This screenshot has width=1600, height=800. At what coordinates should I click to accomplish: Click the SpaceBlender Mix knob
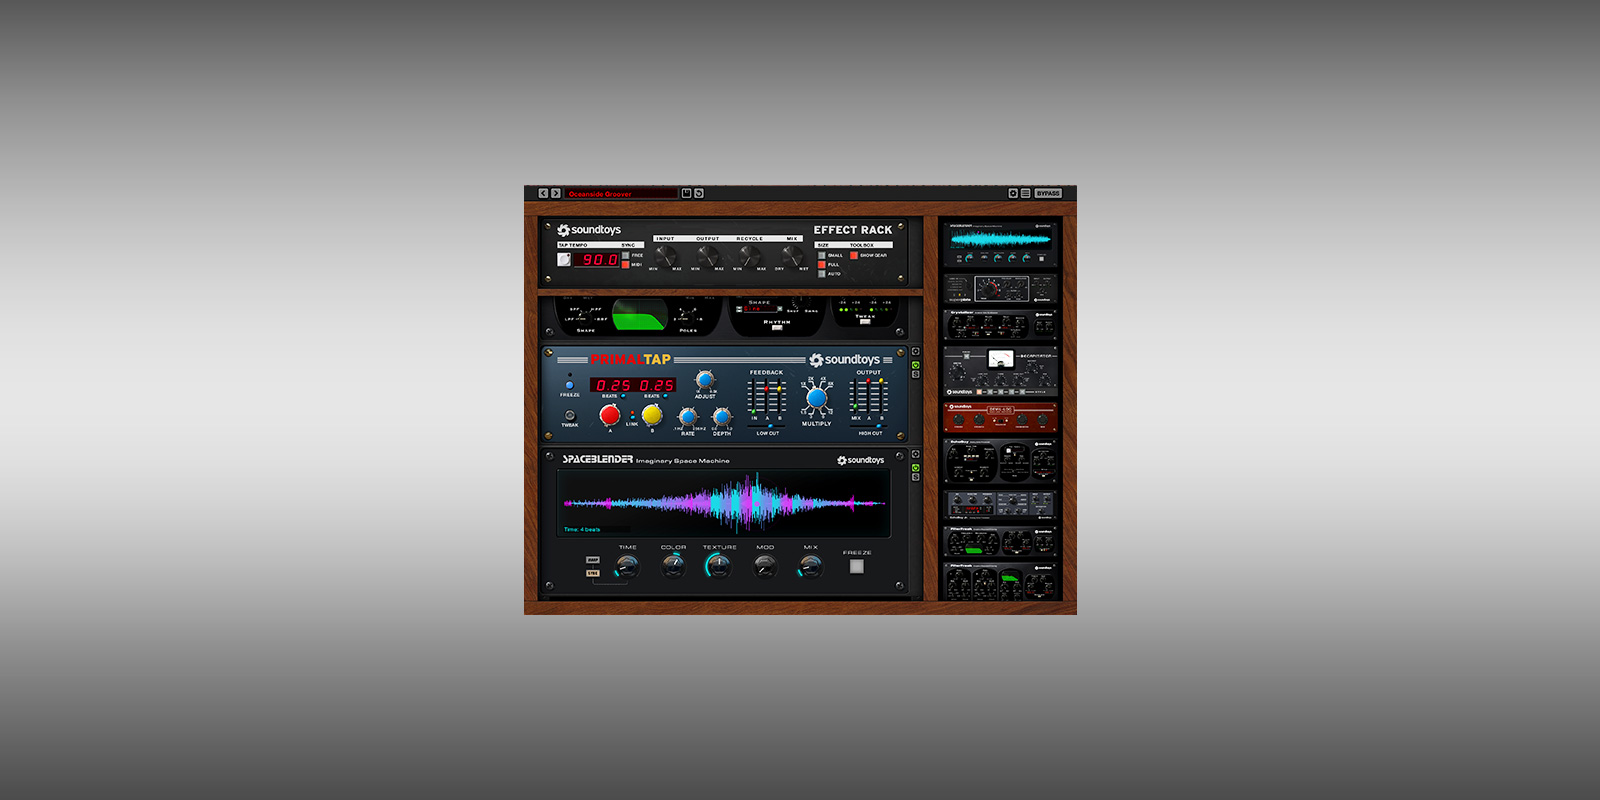pos(811,567)
